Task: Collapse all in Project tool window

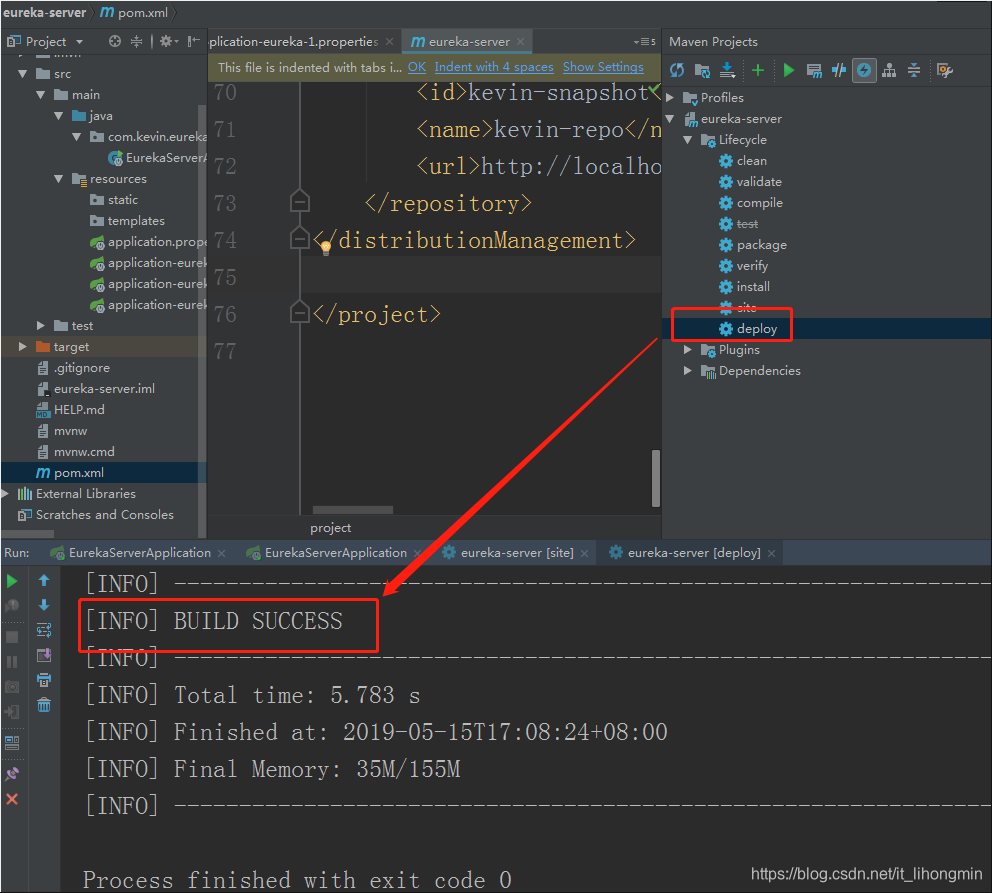Action: coord(136,41)
